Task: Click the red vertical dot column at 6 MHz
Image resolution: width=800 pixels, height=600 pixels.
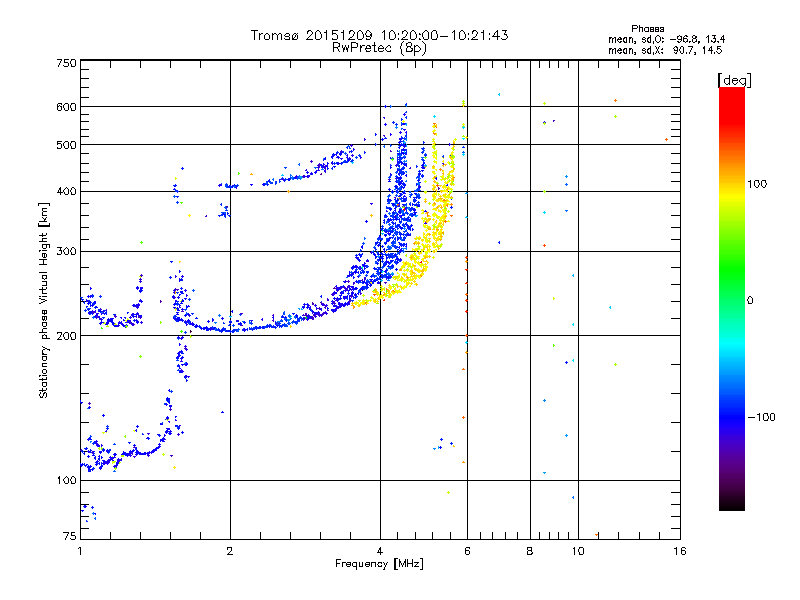Action: (x=466, y=306)
